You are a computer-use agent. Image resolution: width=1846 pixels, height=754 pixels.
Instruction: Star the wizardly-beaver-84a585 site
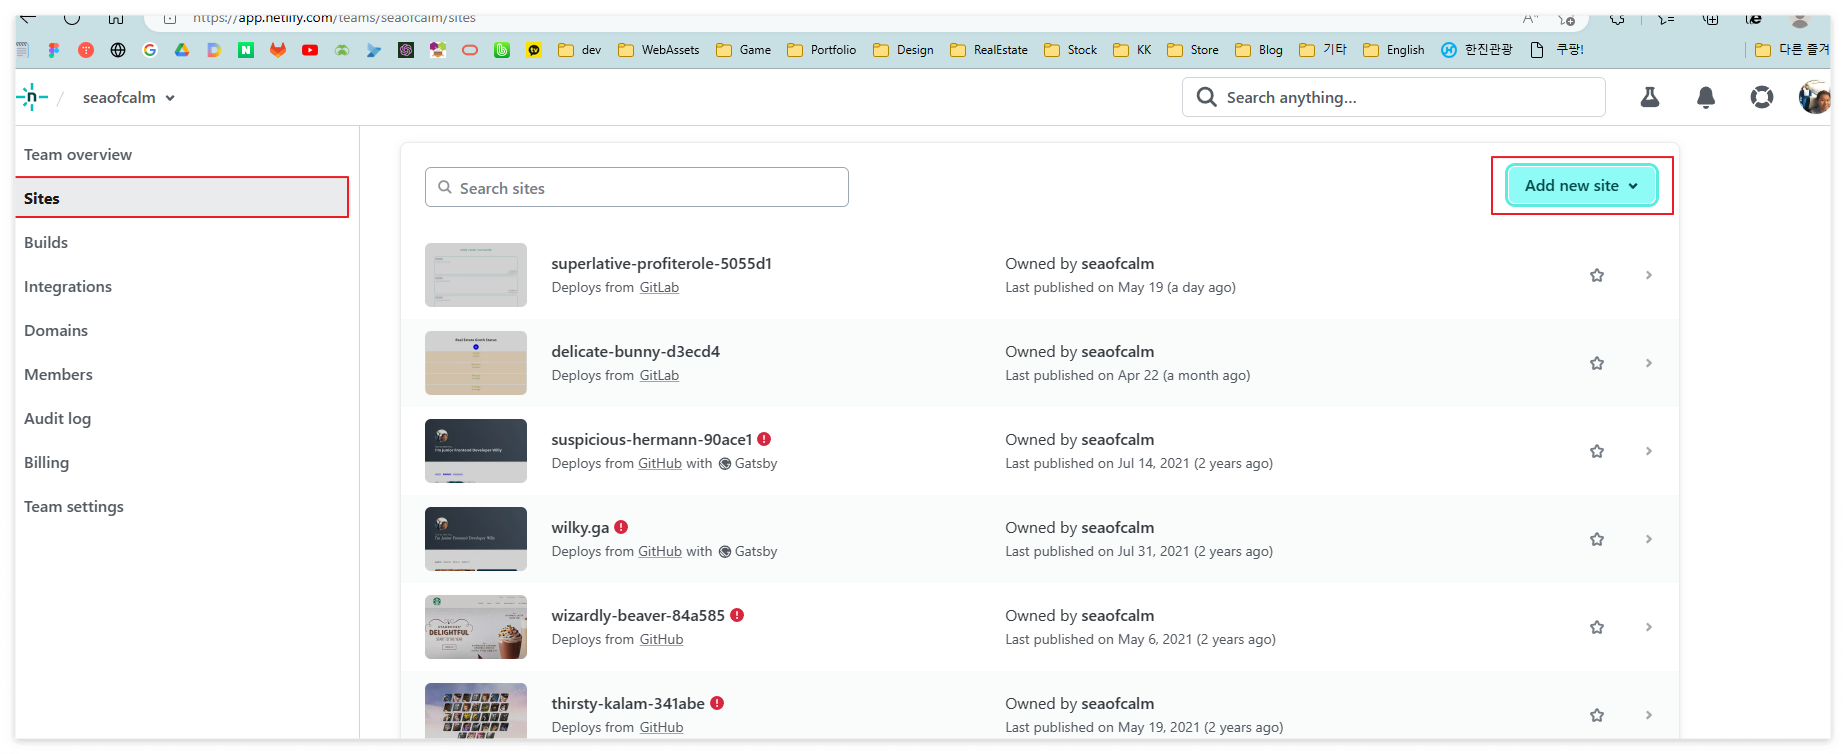tap(1597, 627)
